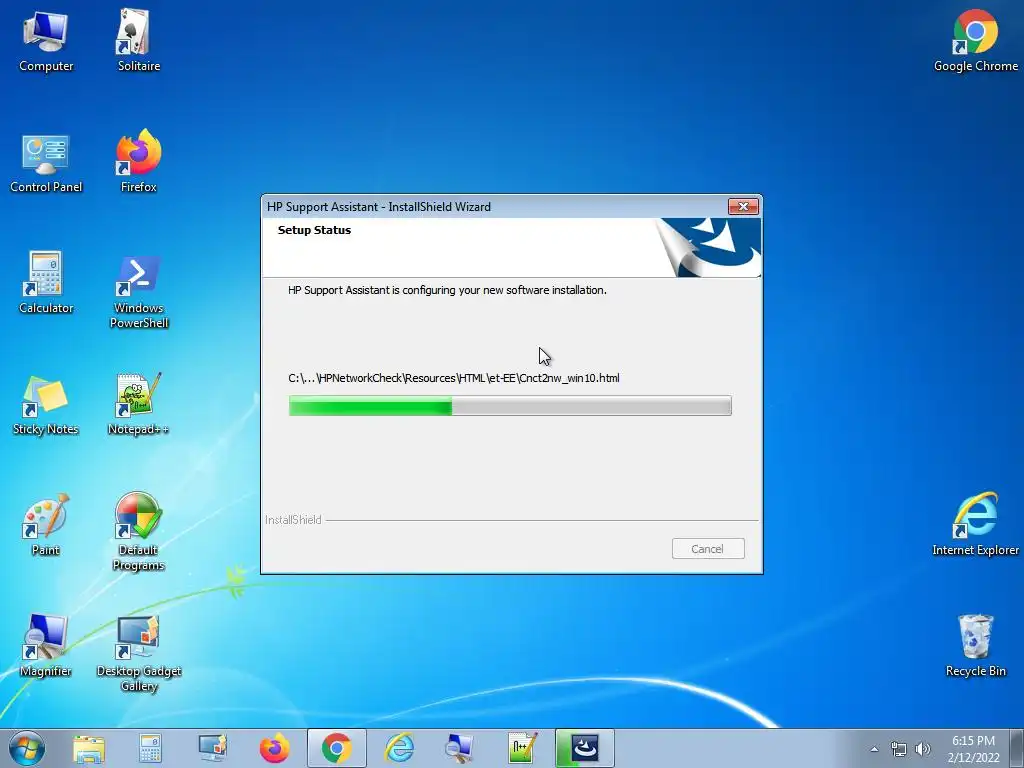Click the network status tray icon
1024x768 pixels.
[899, 749]
